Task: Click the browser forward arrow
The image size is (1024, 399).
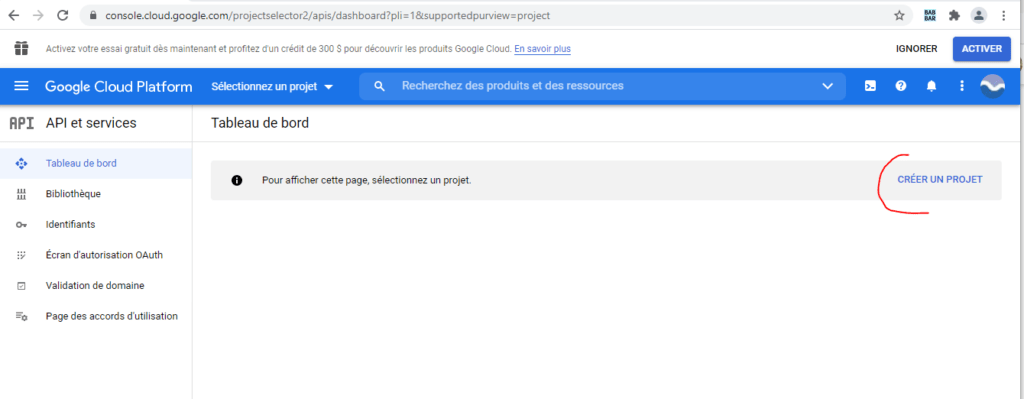Action: click(38, 16)
